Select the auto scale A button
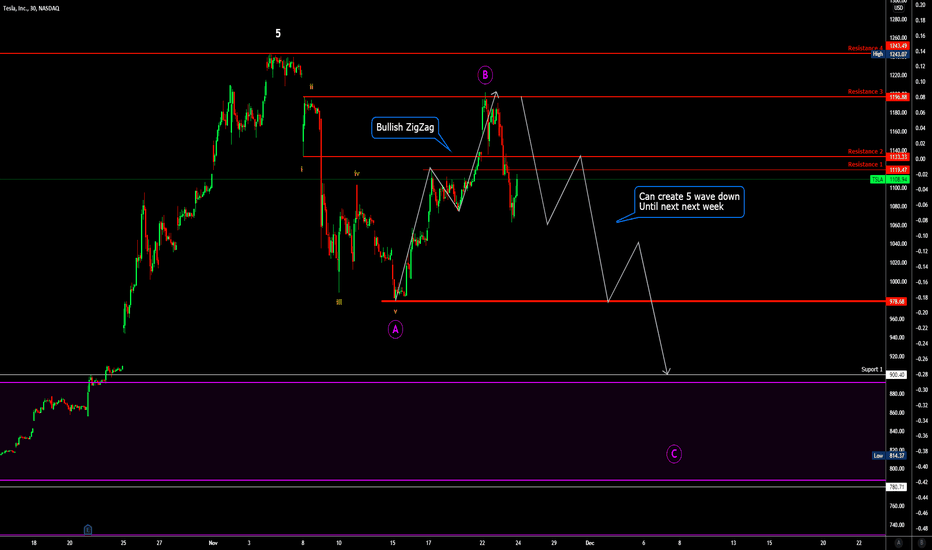The image size is (932, 550). click(x=898, y=543)
